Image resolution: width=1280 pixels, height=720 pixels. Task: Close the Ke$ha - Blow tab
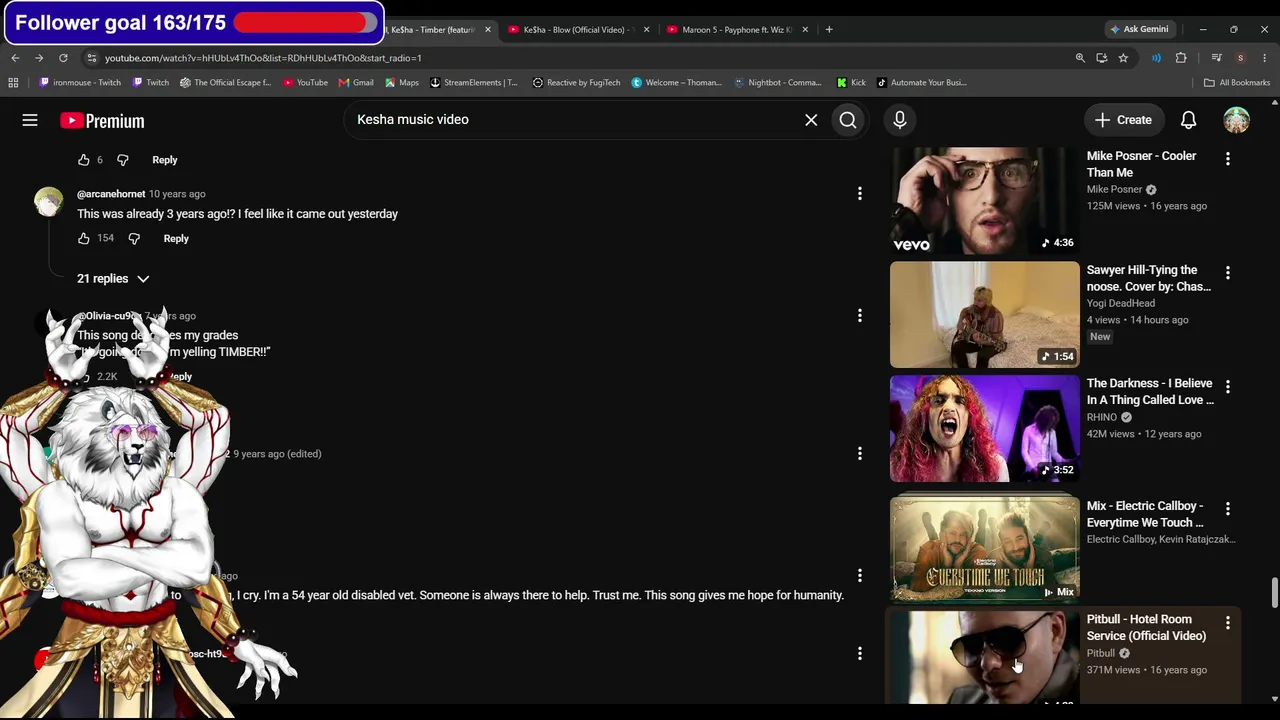[x=646, y=30]
